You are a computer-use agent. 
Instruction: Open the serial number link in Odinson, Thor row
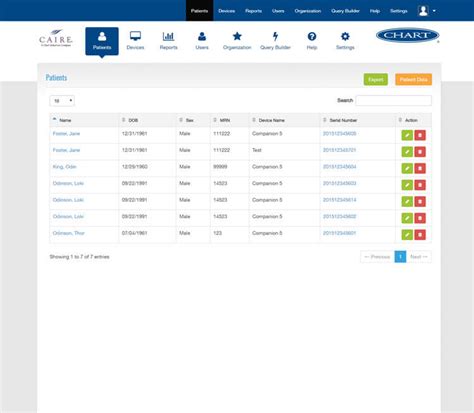pos(339,233)
